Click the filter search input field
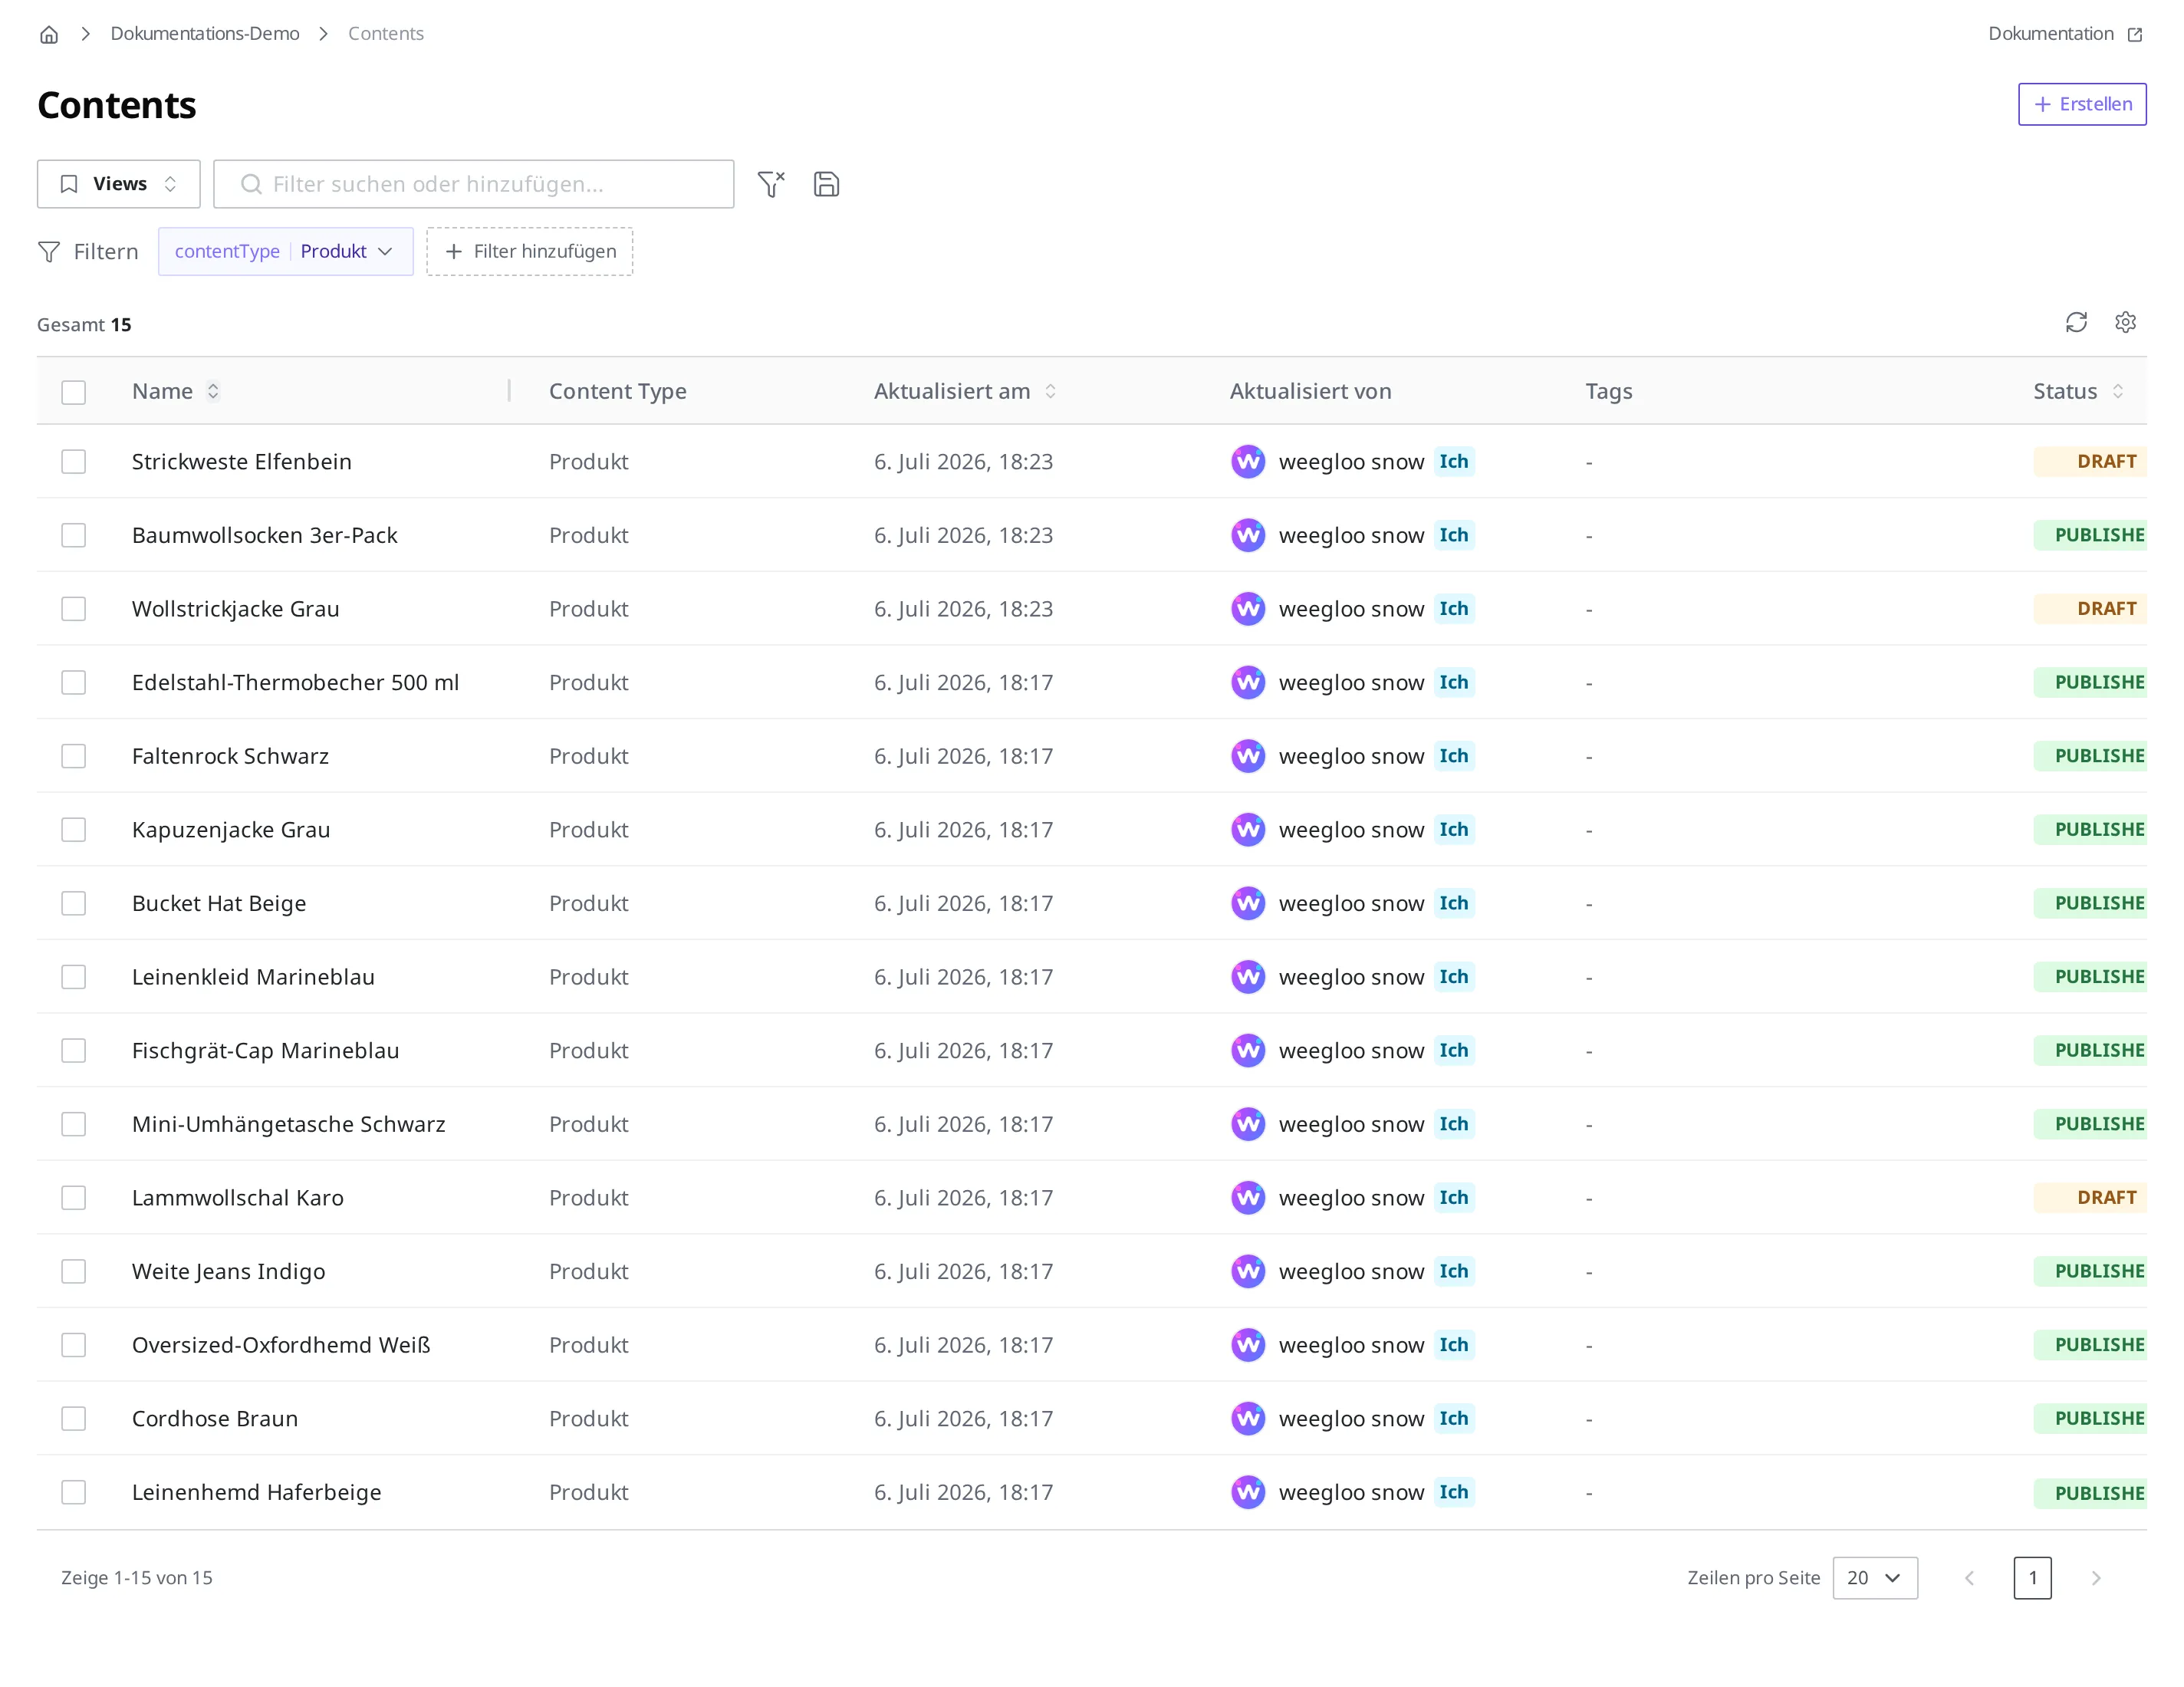This screenshot has height=1687, width=2184. (x=474, y=184)
